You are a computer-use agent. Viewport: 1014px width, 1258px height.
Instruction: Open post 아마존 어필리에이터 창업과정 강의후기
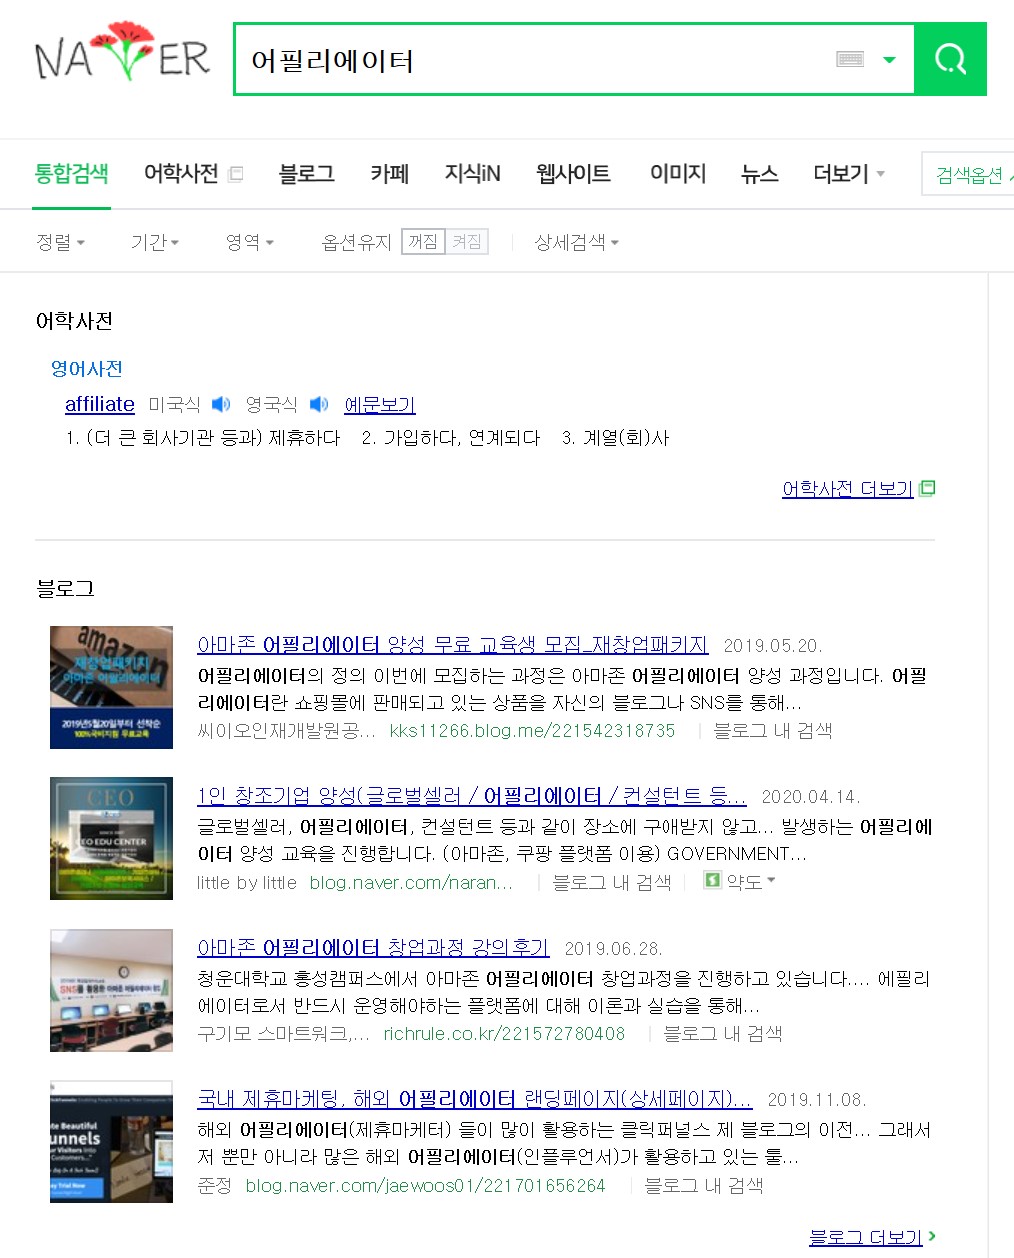tap(373, 947)
